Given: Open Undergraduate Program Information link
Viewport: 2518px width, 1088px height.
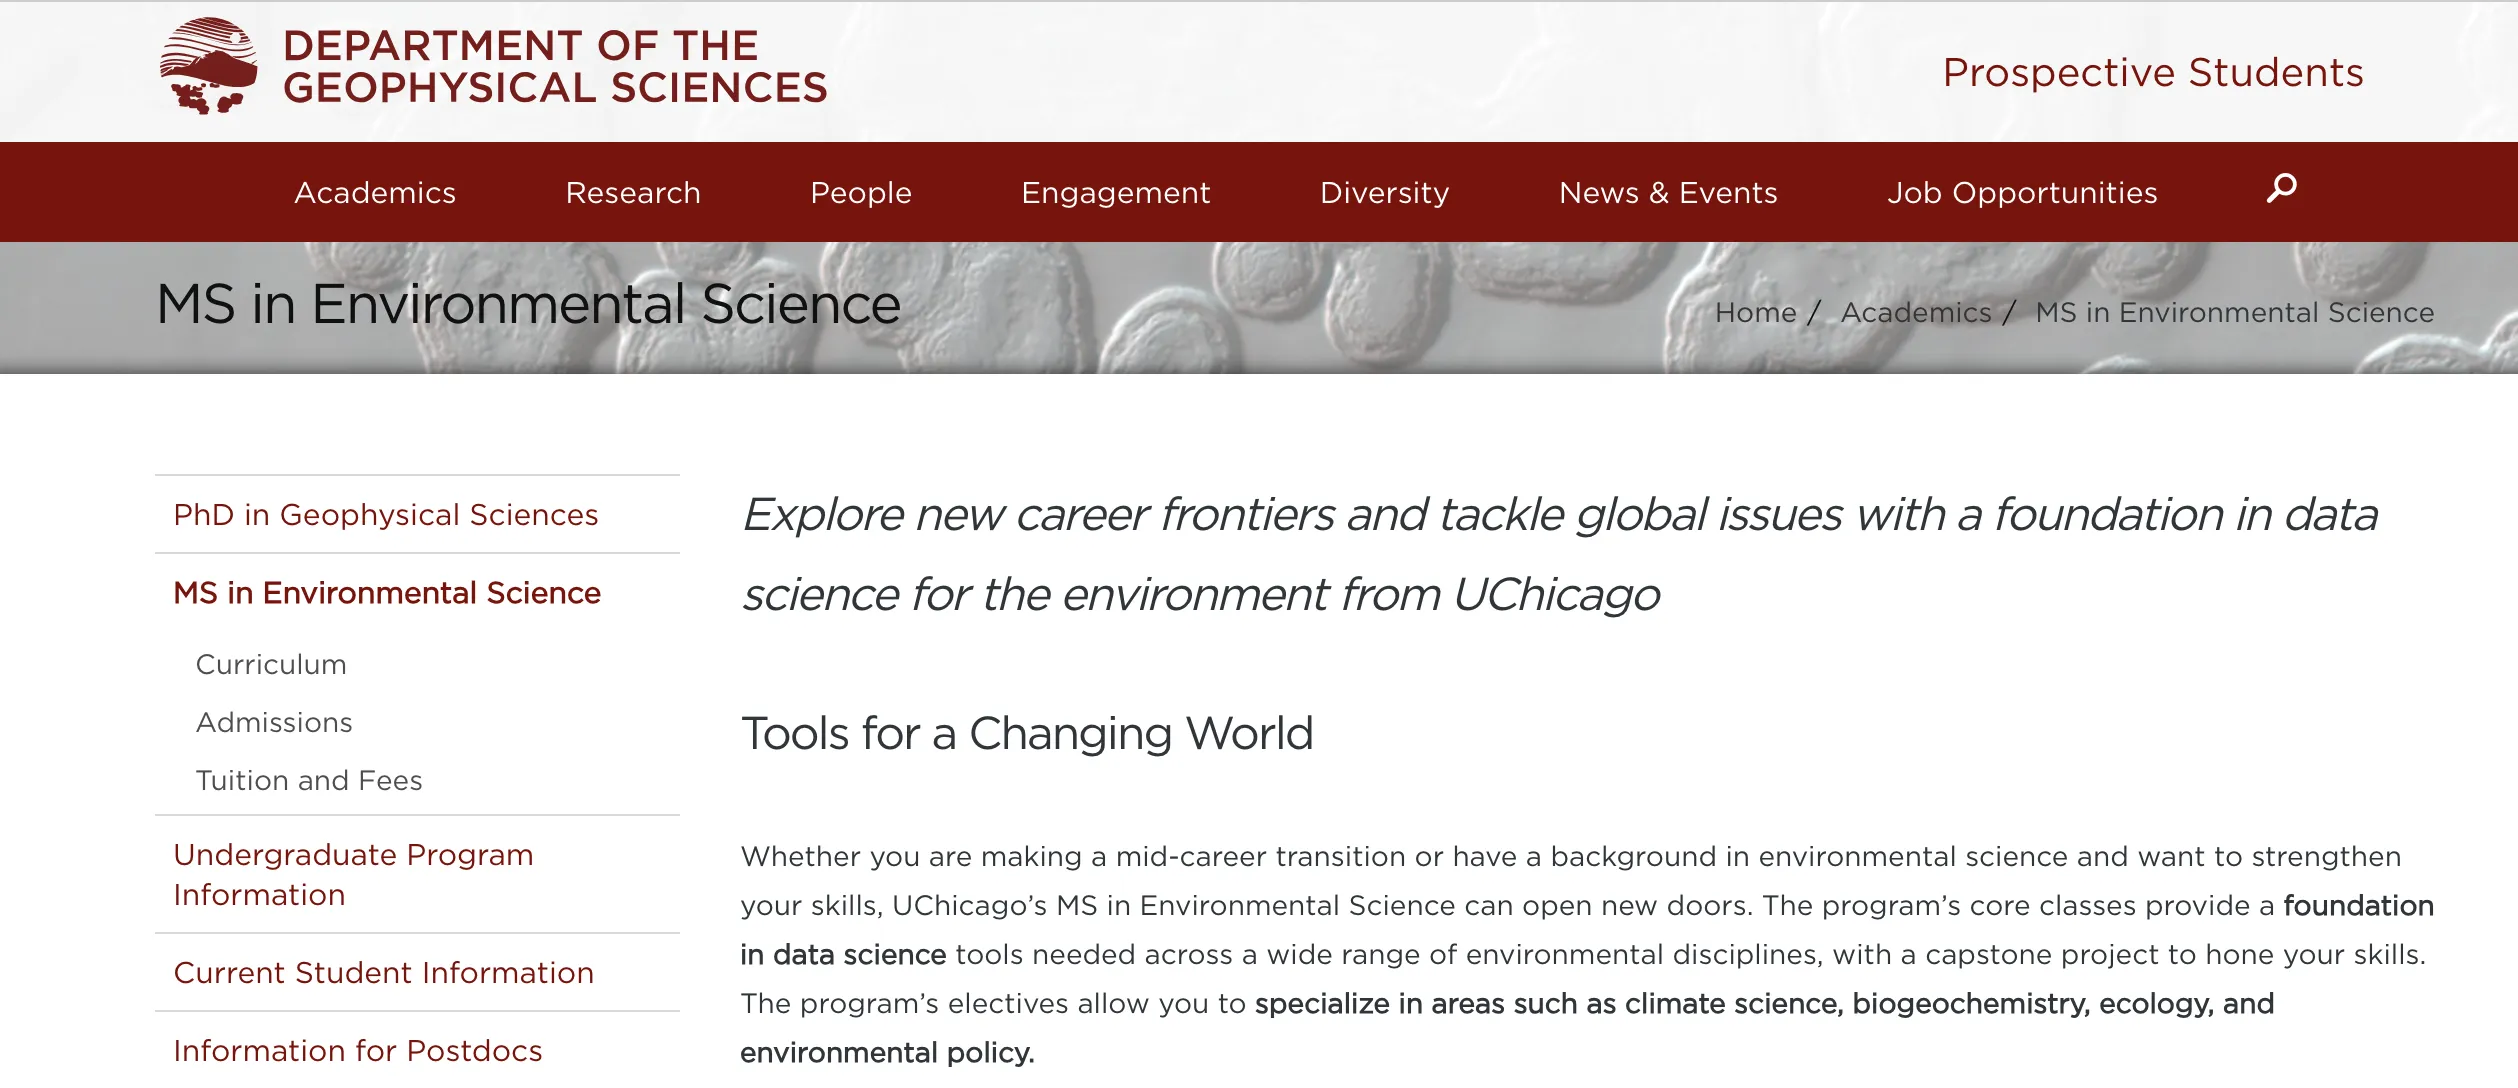Looking at the screenshot, I should pos(353,874).
